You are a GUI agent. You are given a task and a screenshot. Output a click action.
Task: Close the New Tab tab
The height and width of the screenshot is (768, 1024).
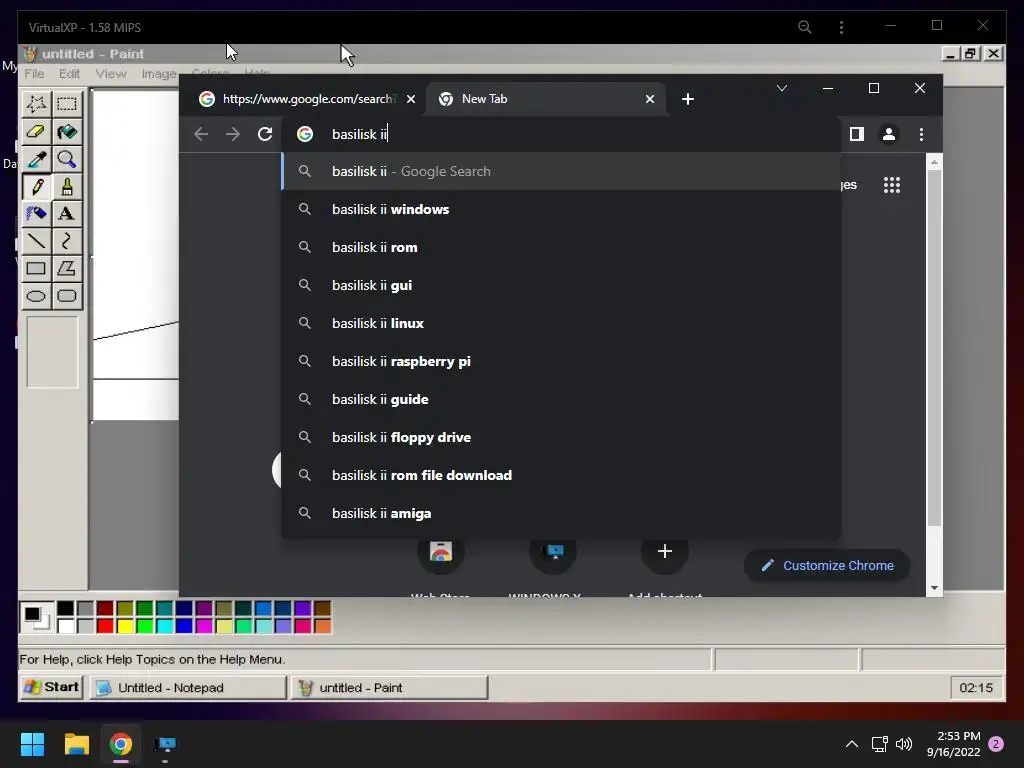click(650, 99)
